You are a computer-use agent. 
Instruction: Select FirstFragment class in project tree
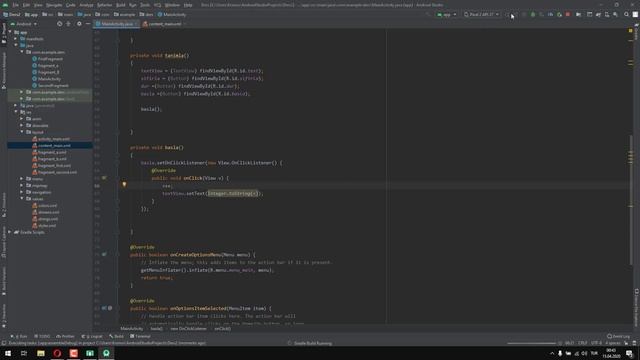(50, 59)
